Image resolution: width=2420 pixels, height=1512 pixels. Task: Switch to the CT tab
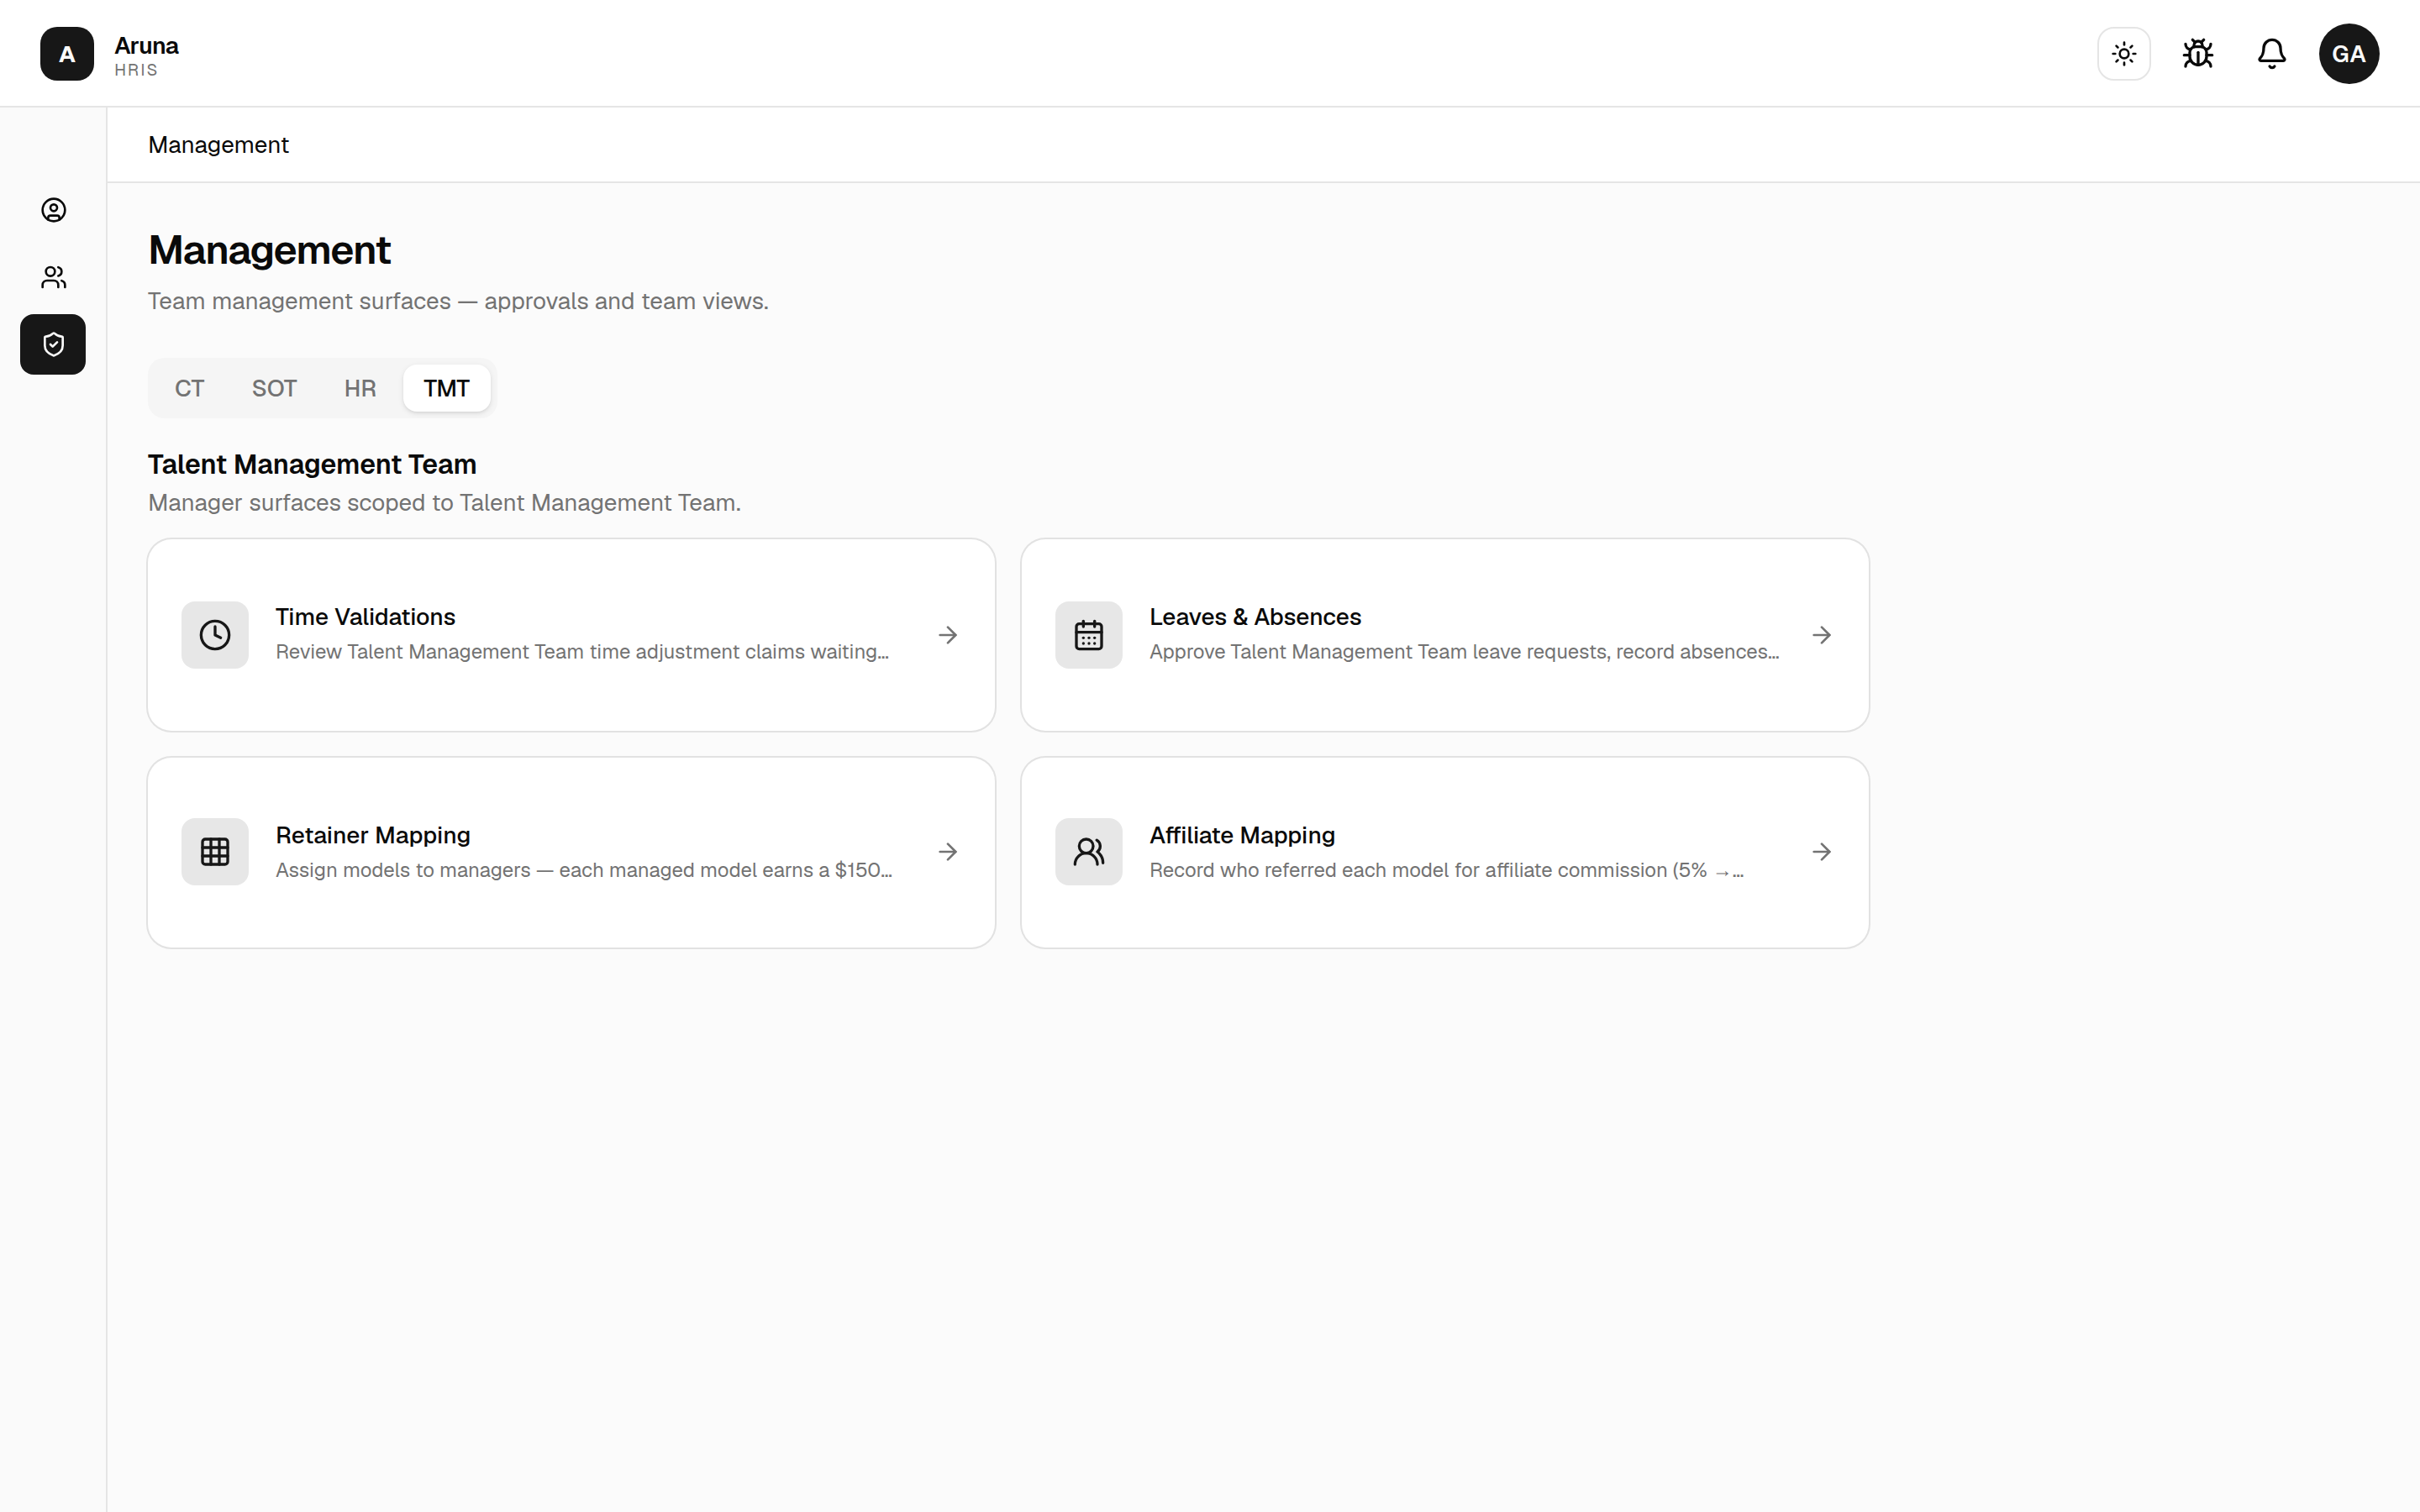pyautogui.click(x=189, y=388)
